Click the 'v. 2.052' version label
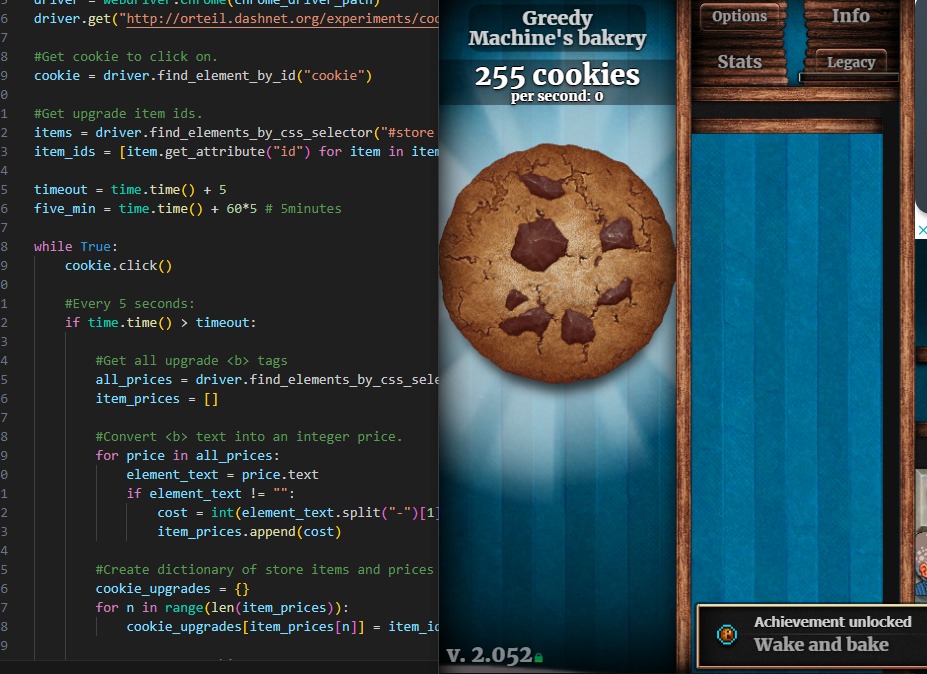927x674 pixels. [x=490, y=655]
